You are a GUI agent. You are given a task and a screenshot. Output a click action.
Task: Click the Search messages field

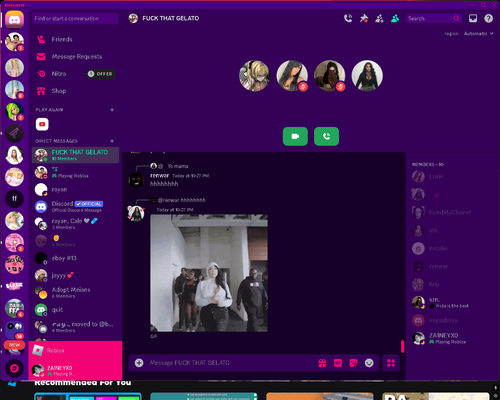(433, 18)
